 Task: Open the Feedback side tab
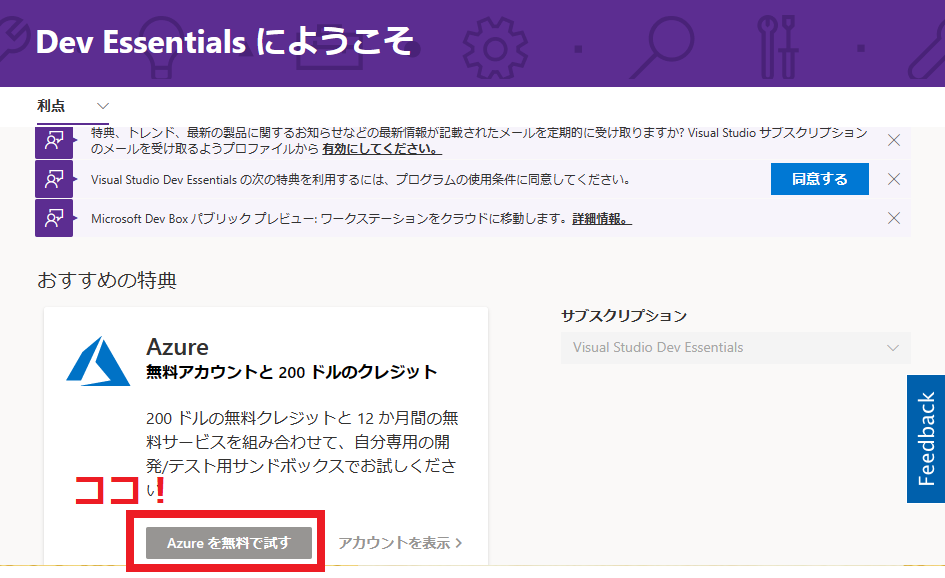point(926,439)
